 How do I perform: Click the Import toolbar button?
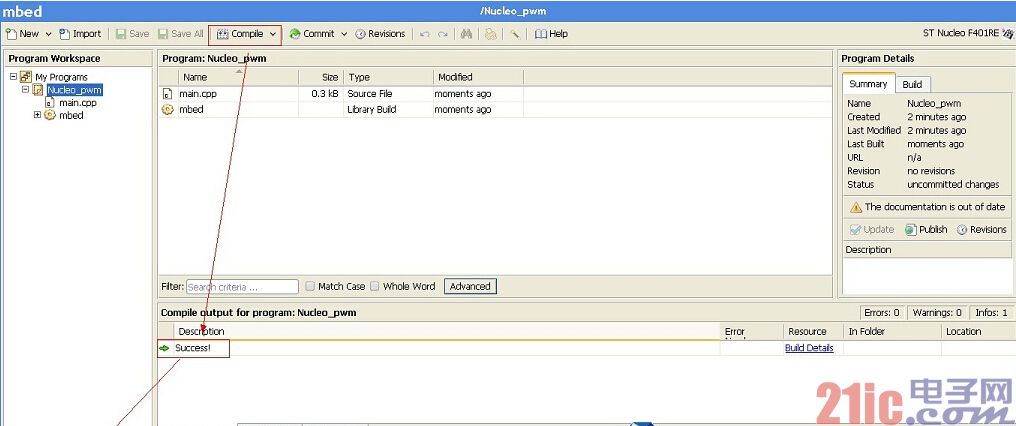click(x=80, y=34)
